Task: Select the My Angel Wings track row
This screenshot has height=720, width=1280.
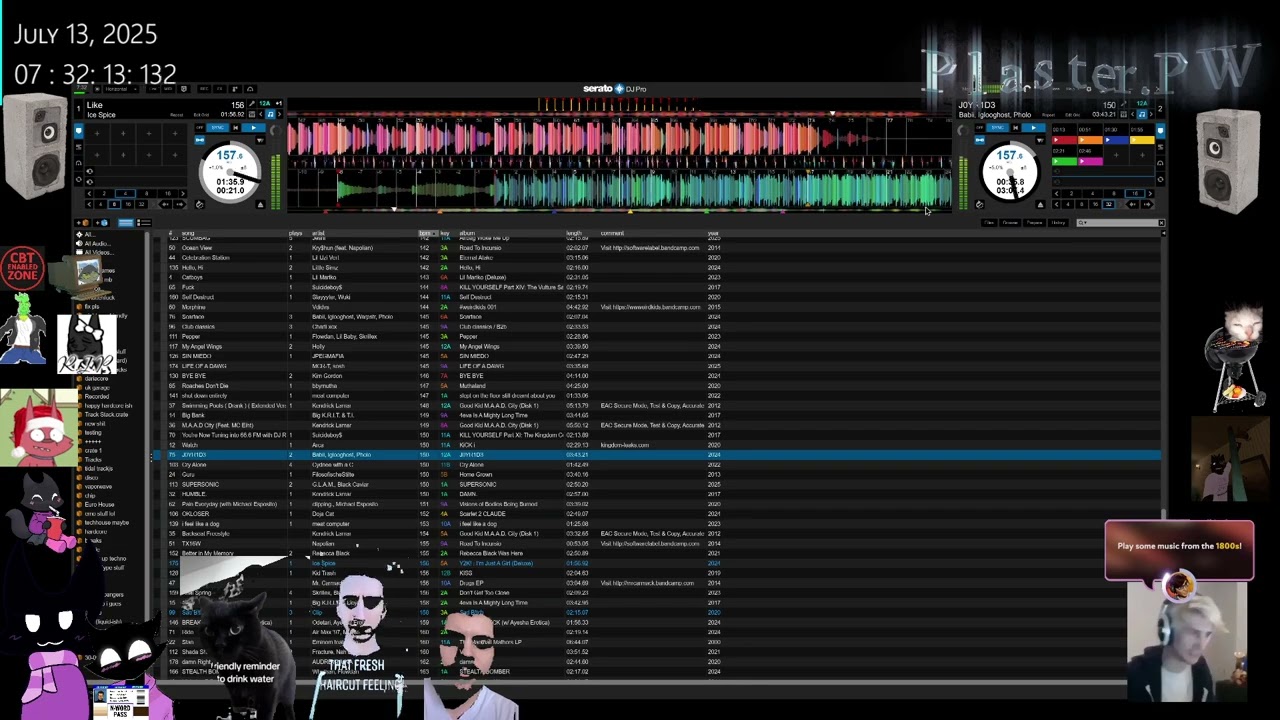Action: [660, 346]
